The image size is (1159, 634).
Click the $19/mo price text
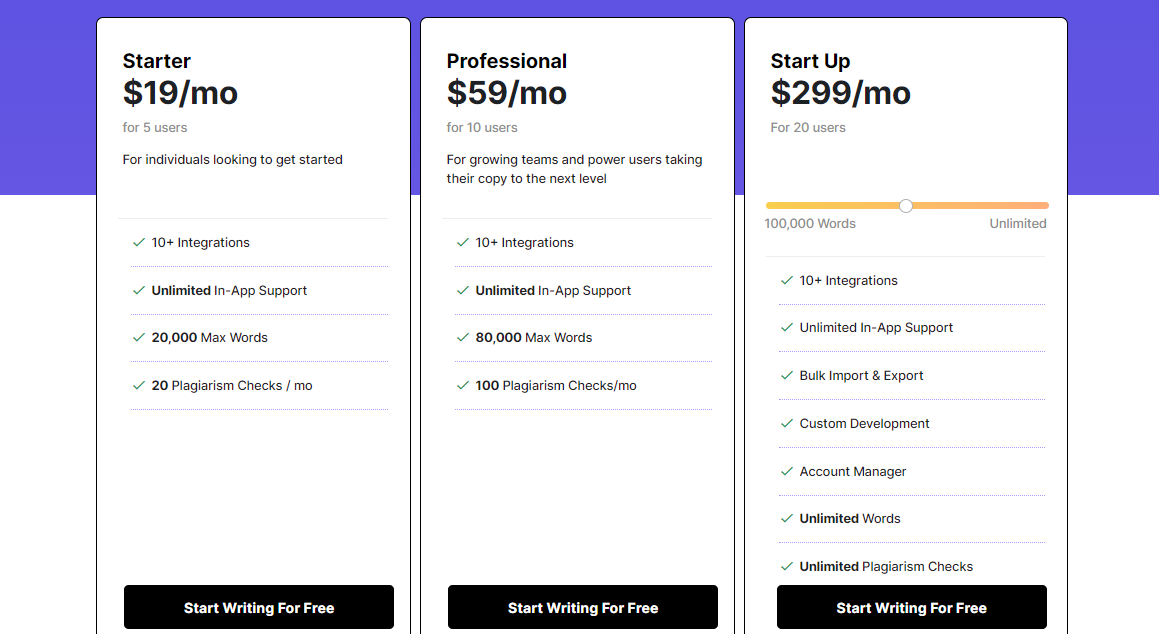pyautogui.click(x=180, y=93)
